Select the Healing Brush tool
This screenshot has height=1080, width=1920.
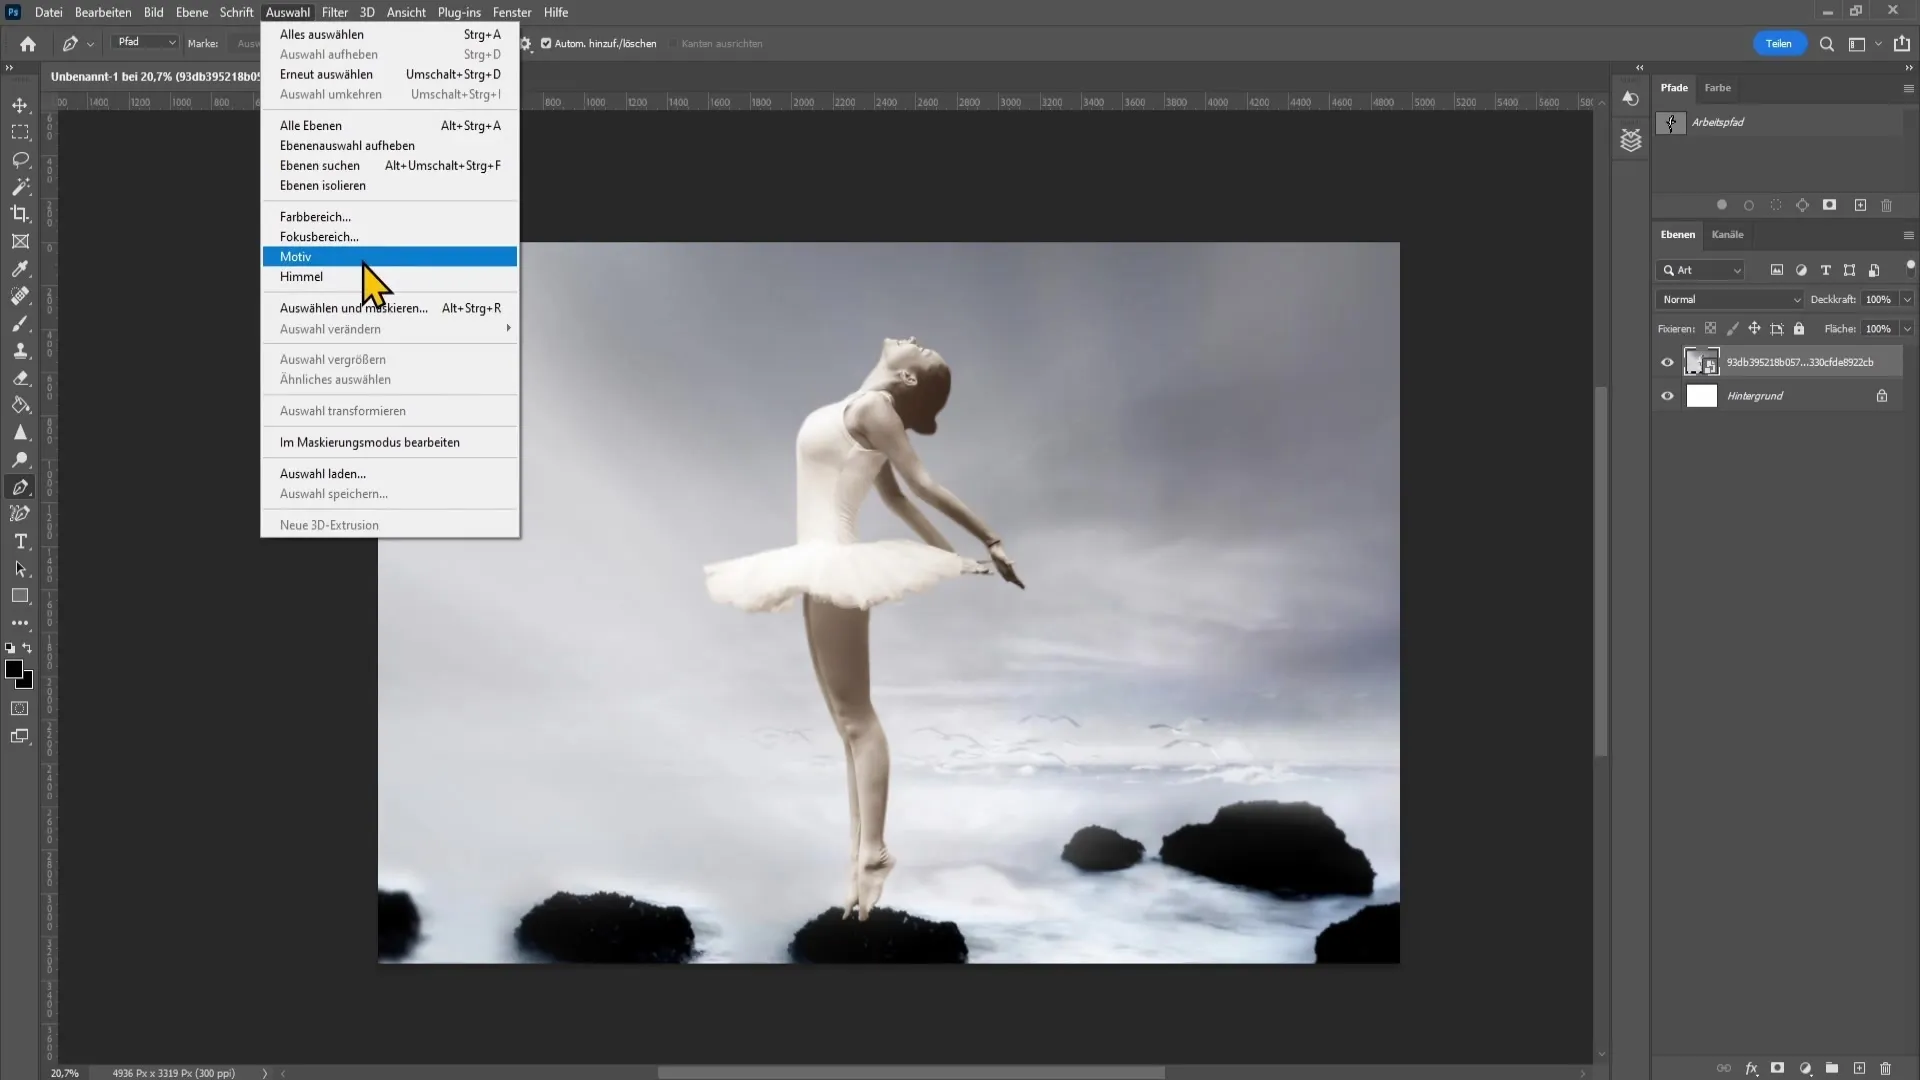coord(20,294)
